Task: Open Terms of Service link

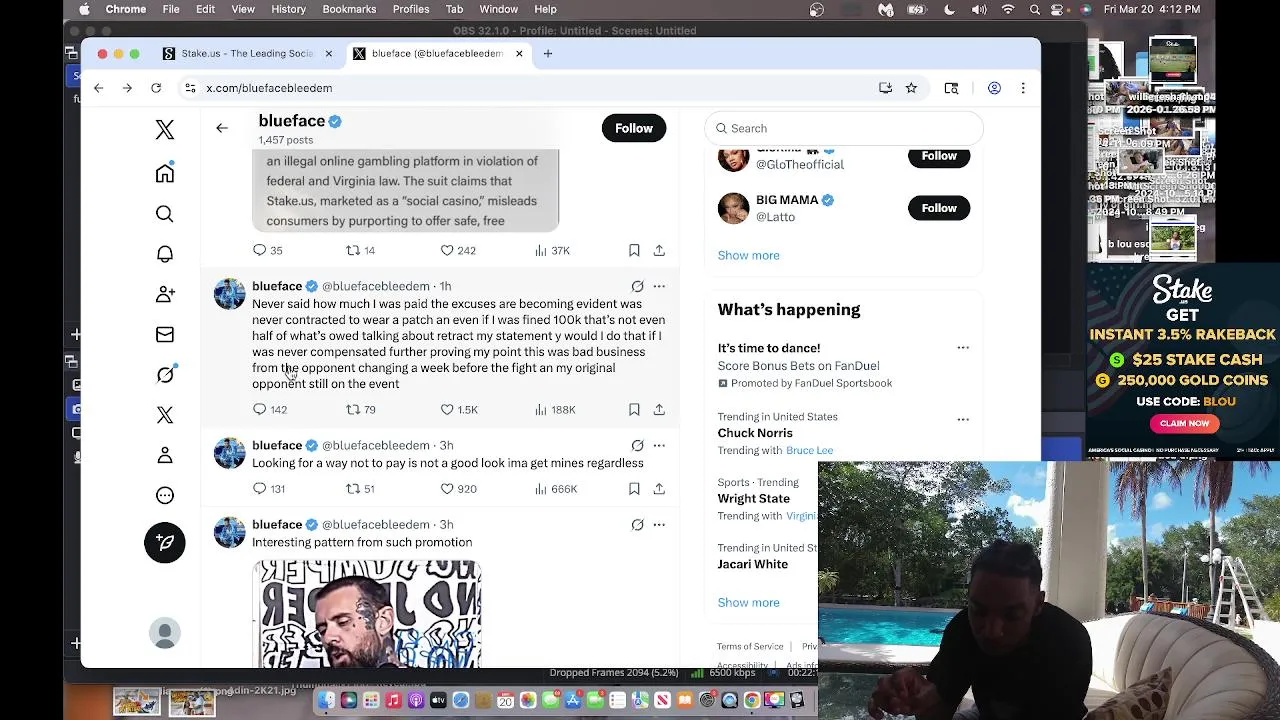Action: [x=750, y=646]
